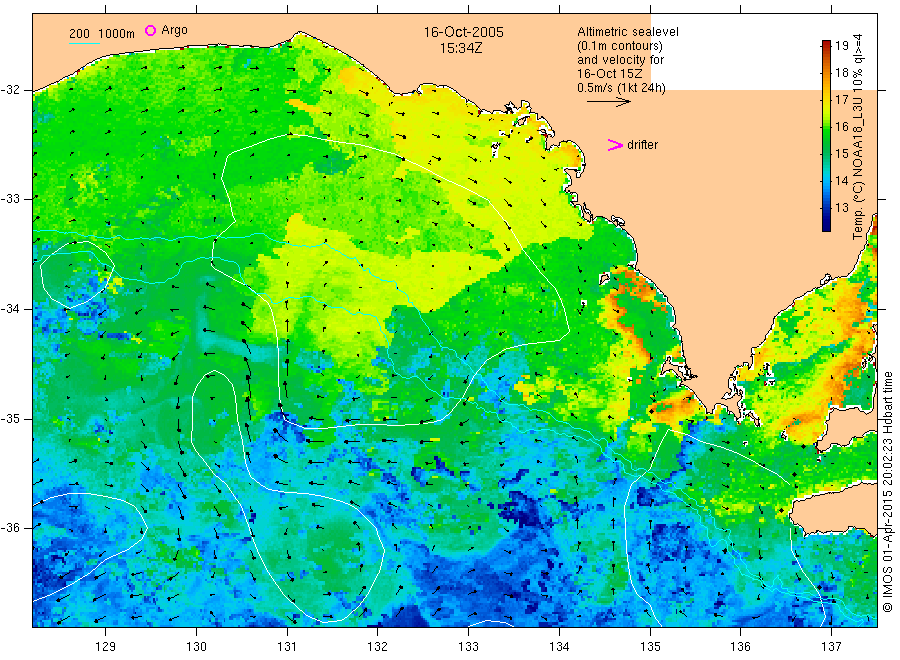The image size is (900, 660).
Task: Click the color bar value 15
Action: [x=841, y=153]
